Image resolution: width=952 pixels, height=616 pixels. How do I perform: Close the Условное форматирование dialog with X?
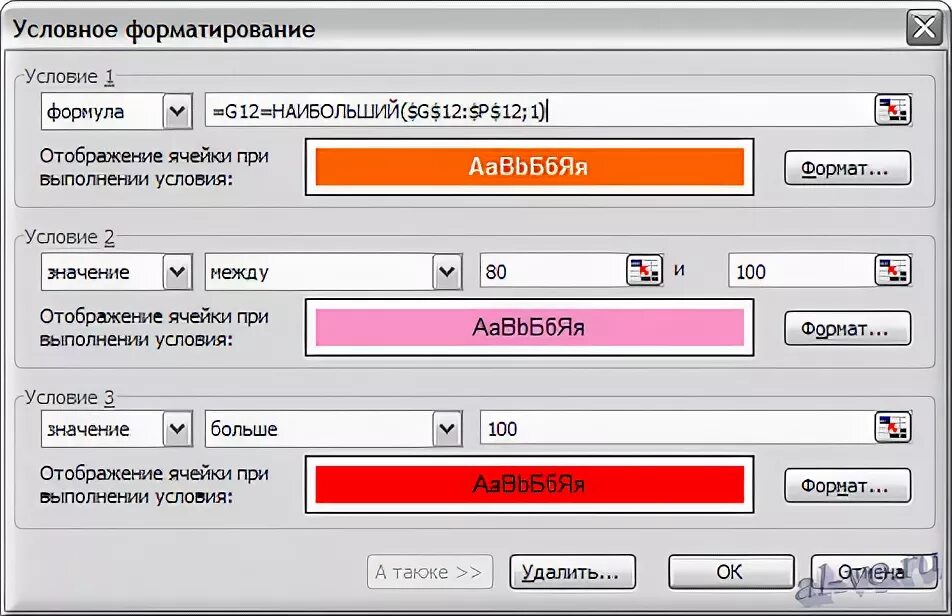(924, 27)
